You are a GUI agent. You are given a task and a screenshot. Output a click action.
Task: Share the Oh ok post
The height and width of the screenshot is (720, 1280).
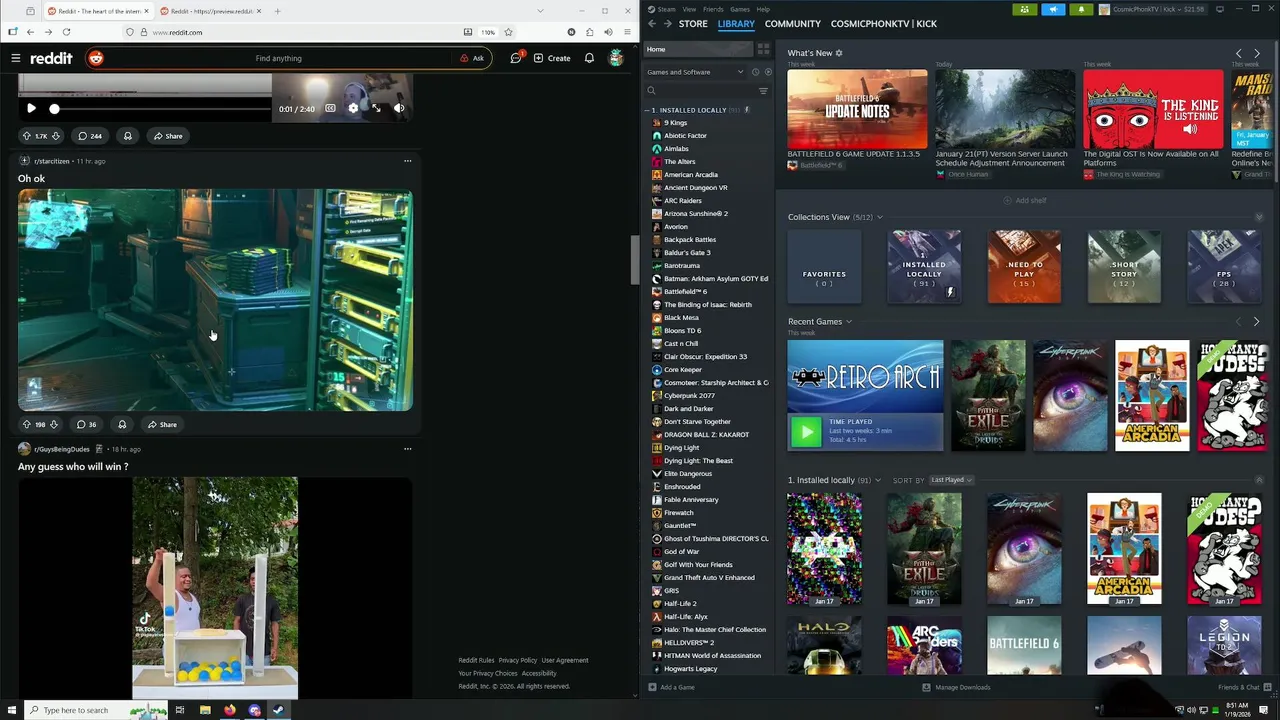(162, 424)
